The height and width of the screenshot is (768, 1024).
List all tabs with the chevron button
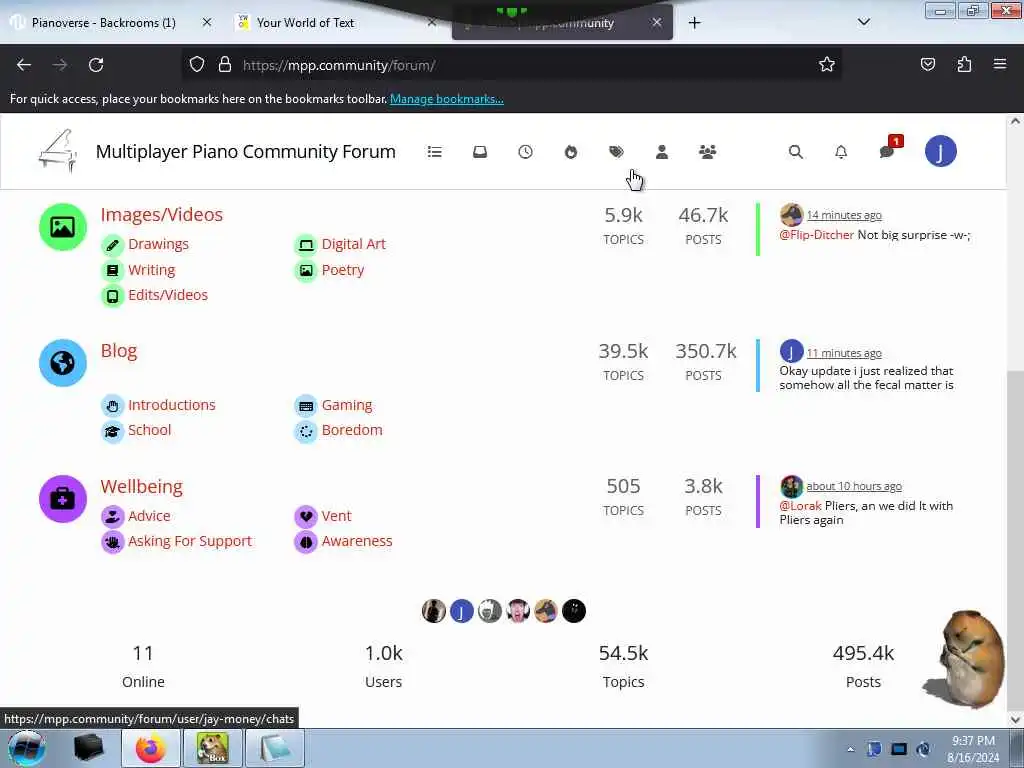click(863, 23)
